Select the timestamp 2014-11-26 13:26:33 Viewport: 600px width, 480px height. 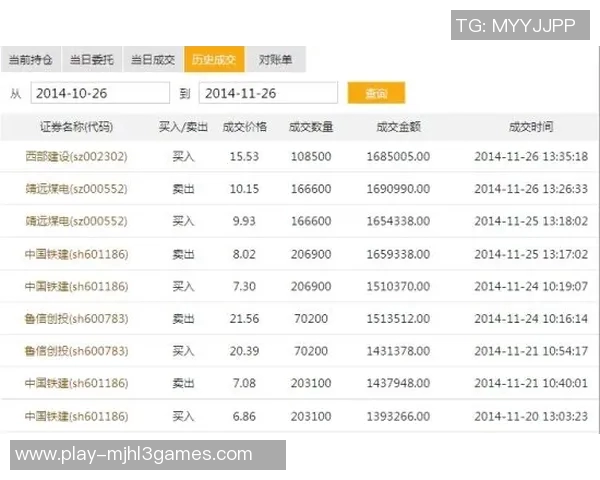tap(531, 189)
